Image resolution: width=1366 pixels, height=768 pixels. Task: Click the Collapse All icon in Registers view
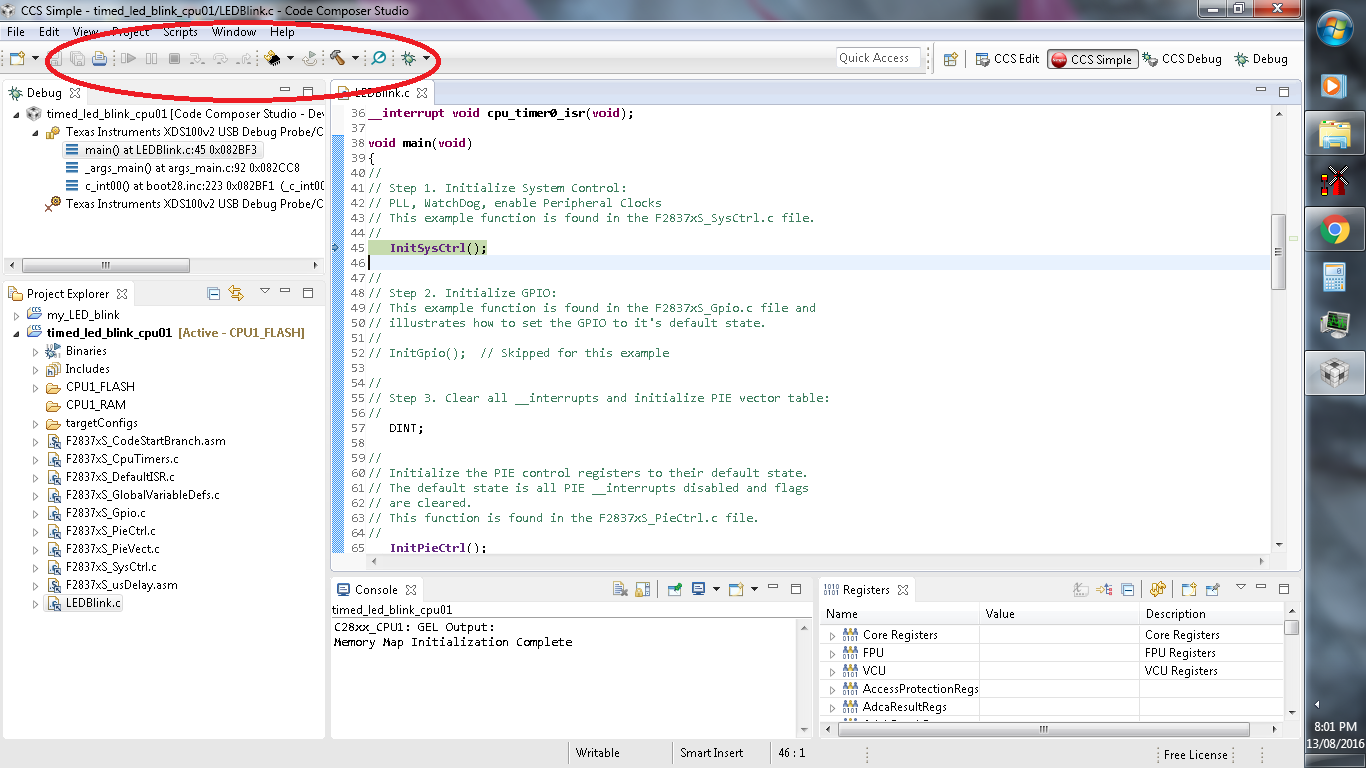1127,589
